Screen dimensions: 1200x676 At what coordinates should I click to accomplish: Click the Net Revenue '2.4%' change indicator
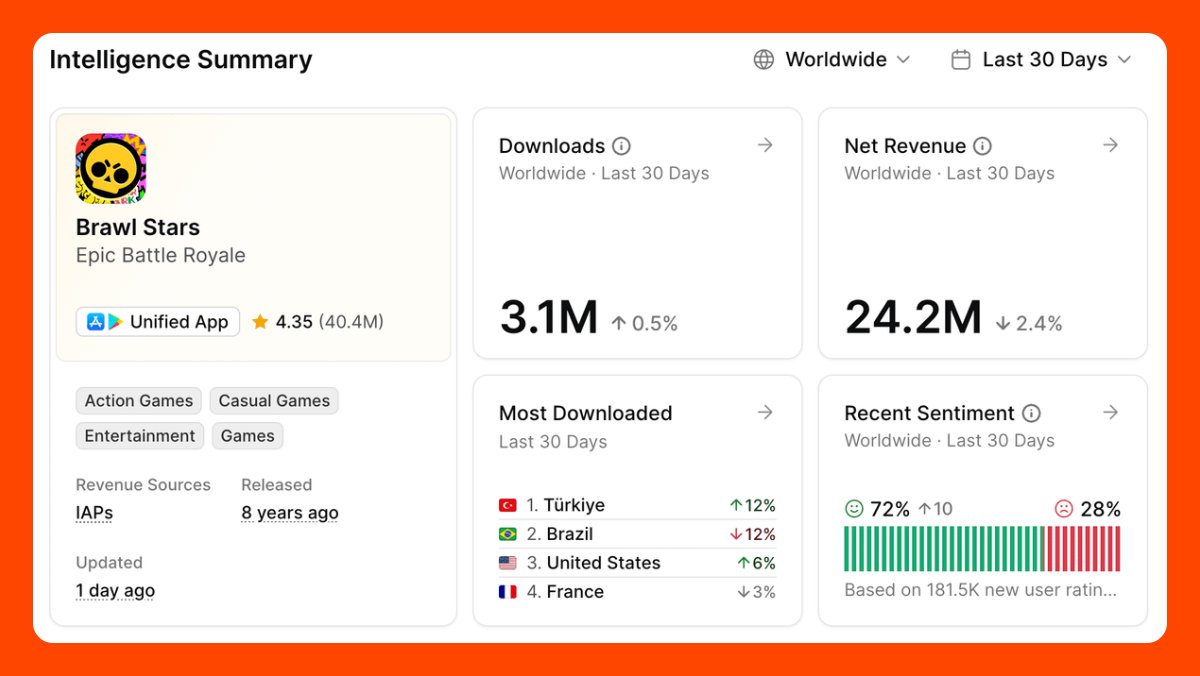(x=1029, y=324)
